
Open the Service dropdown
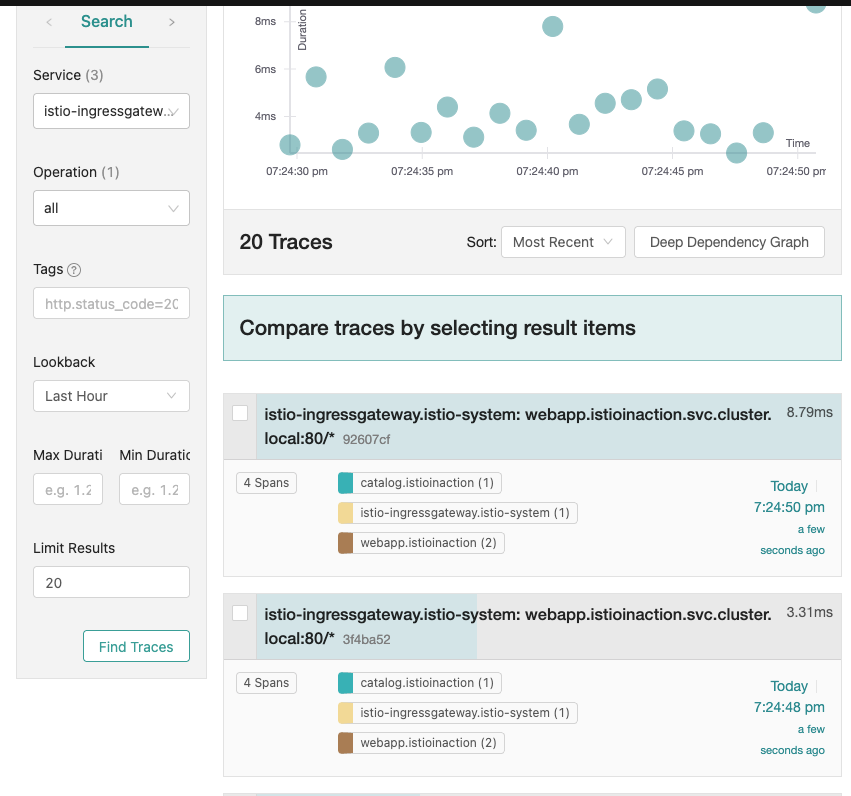click(x=111, y=112)
